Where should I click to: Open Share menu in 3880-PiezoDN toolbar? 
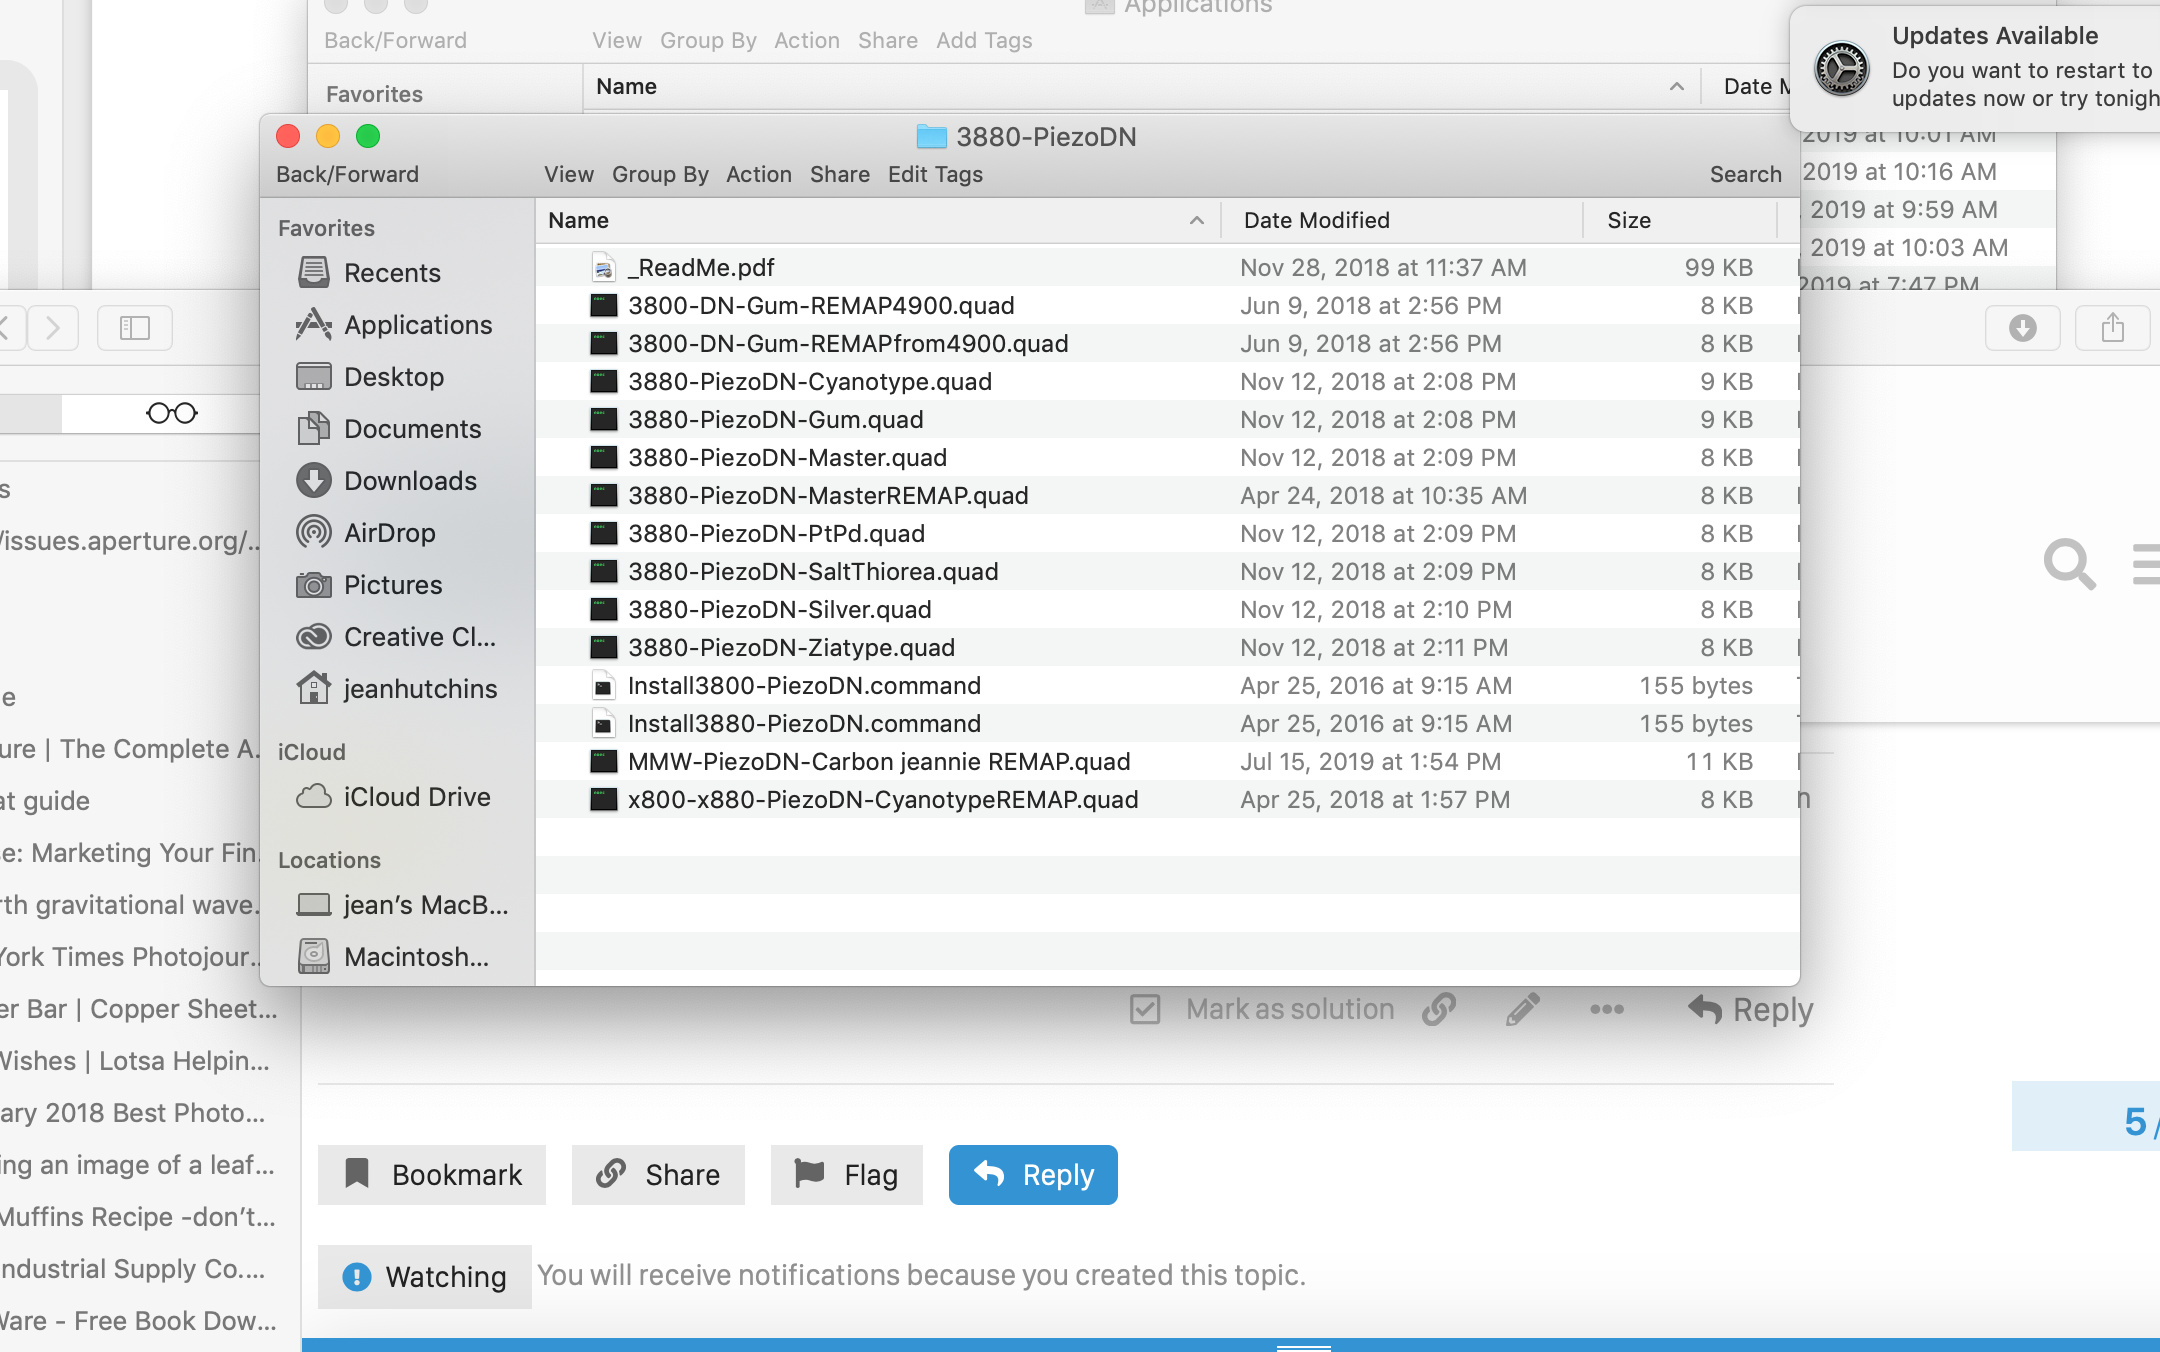tap(840, 175)
